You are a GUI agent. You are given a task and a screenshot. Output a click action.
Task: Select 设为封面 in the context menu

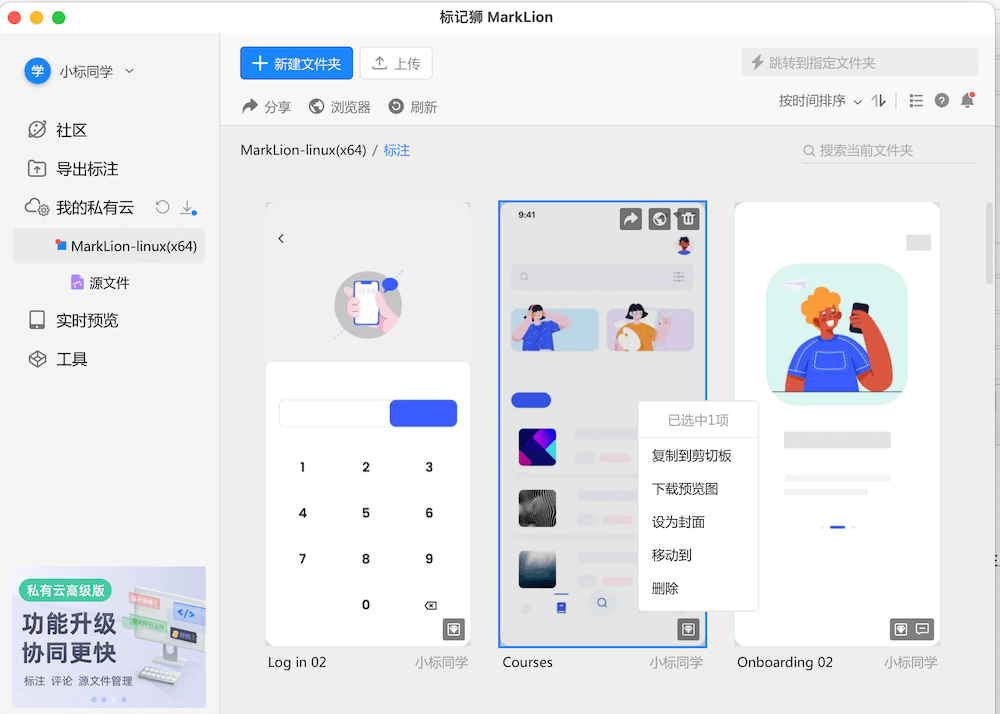tap(678, 522)
